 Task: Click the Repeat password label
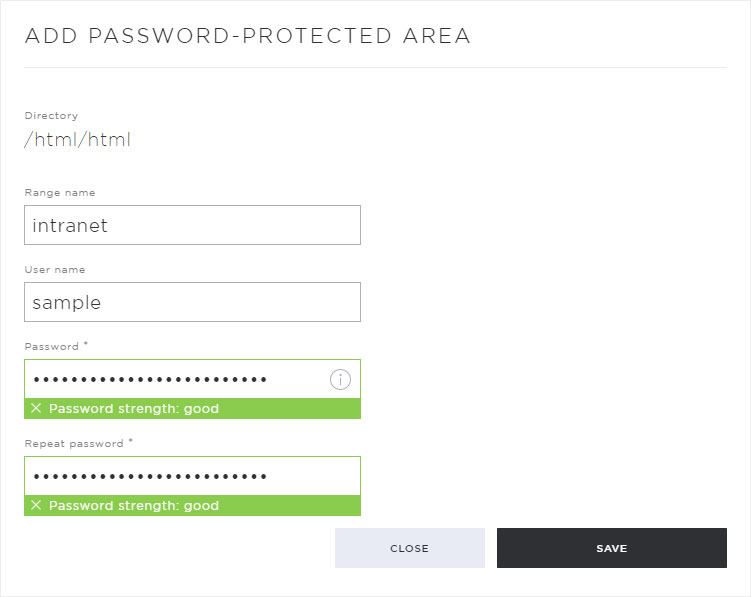tap(74, 444)
